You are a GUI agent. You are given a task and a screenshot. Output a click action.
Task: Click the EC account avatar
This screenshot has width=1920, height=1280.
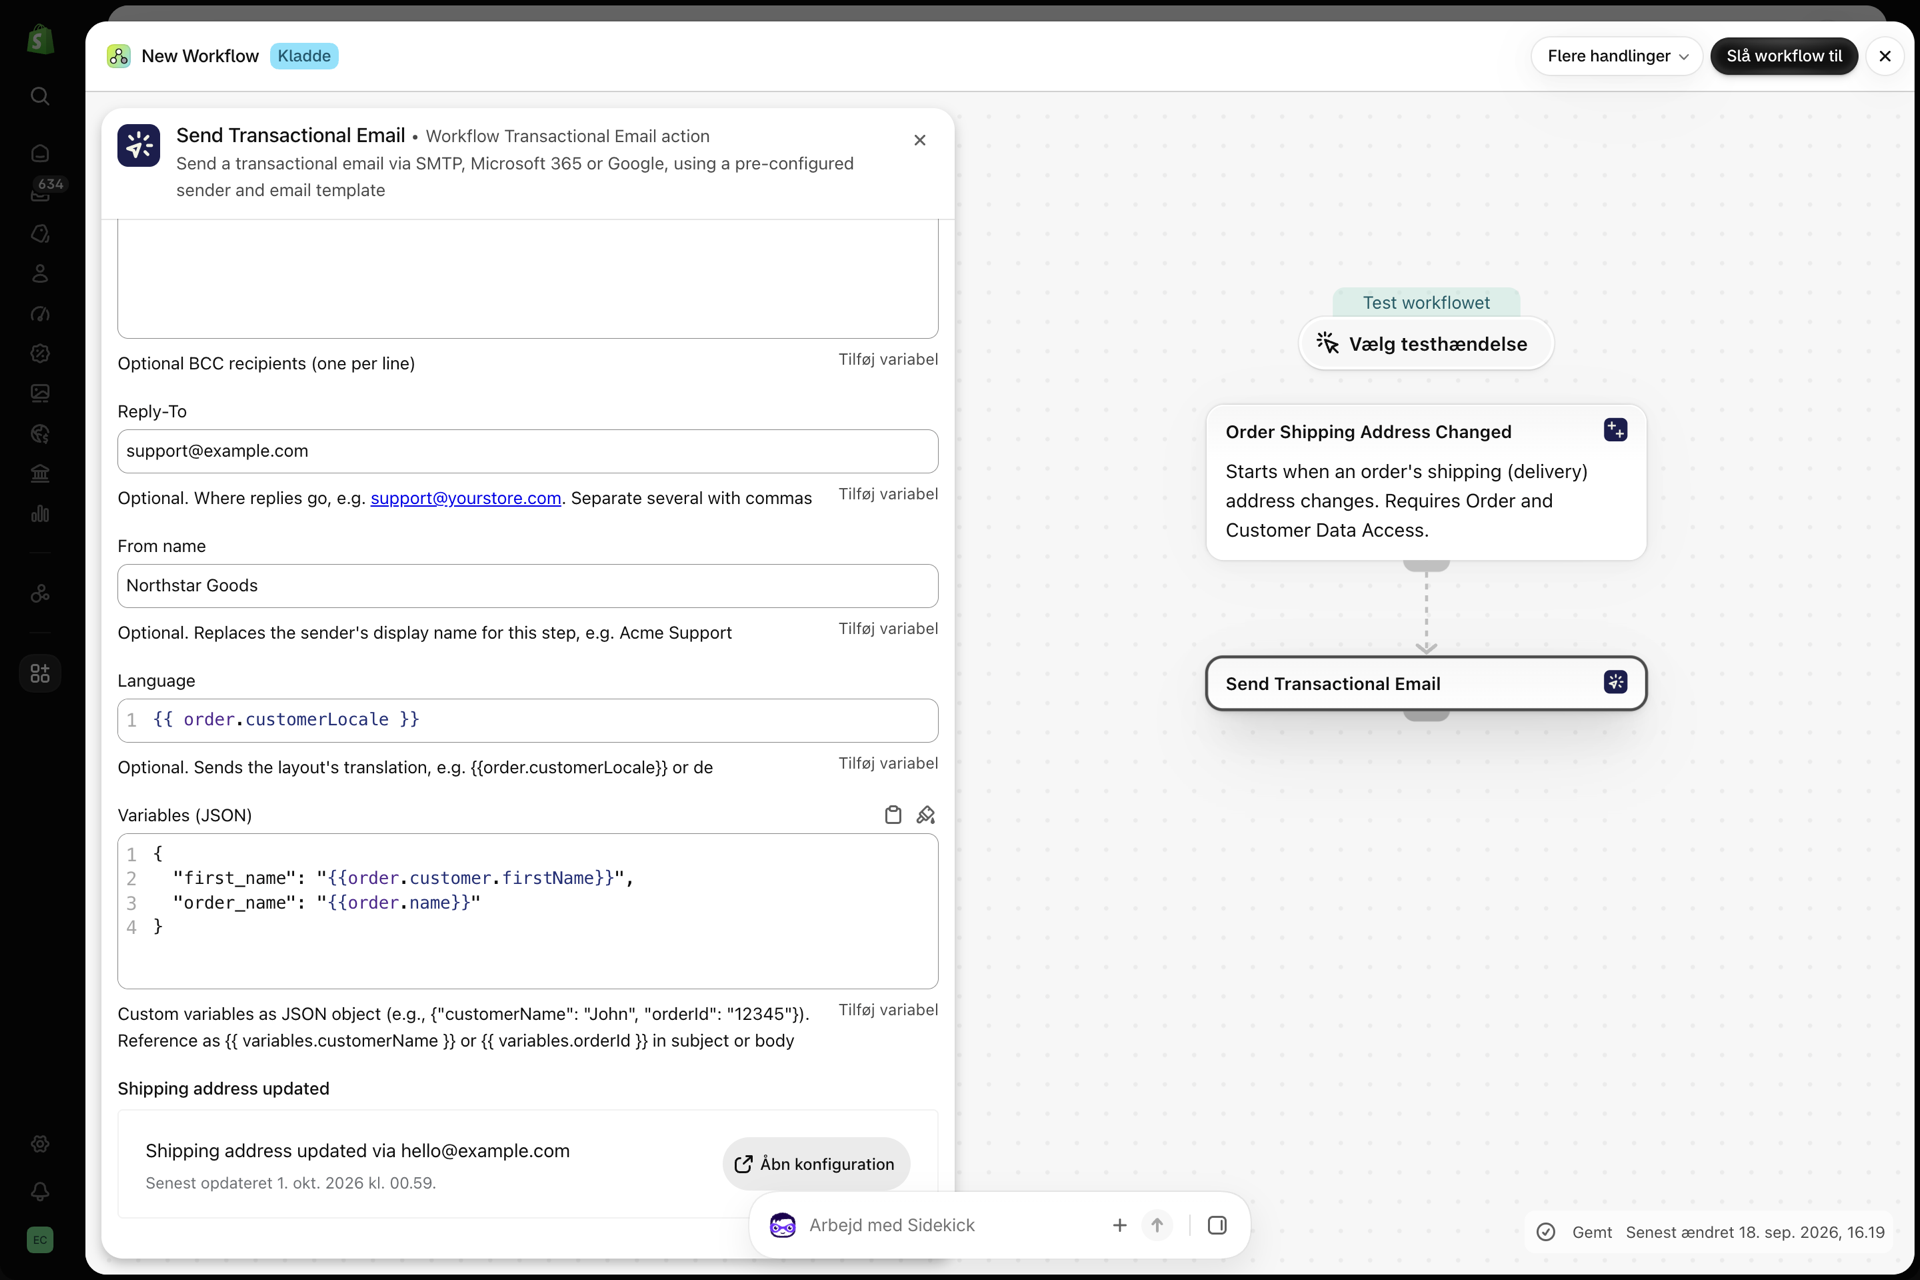(x=40, y=1240)
